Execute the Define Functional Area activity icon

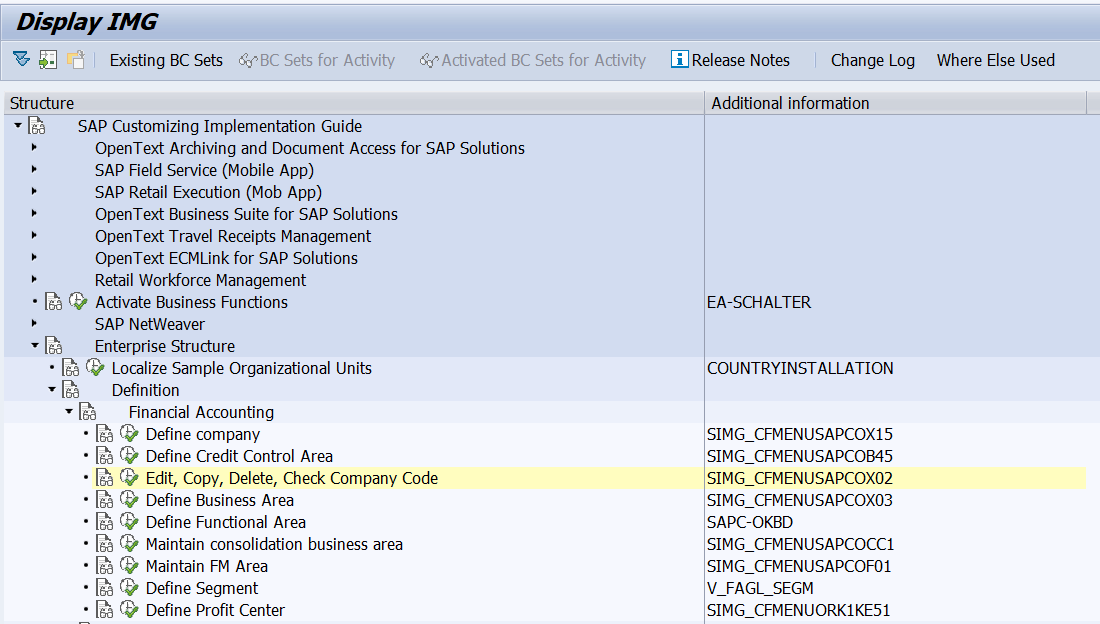(129, 522)
